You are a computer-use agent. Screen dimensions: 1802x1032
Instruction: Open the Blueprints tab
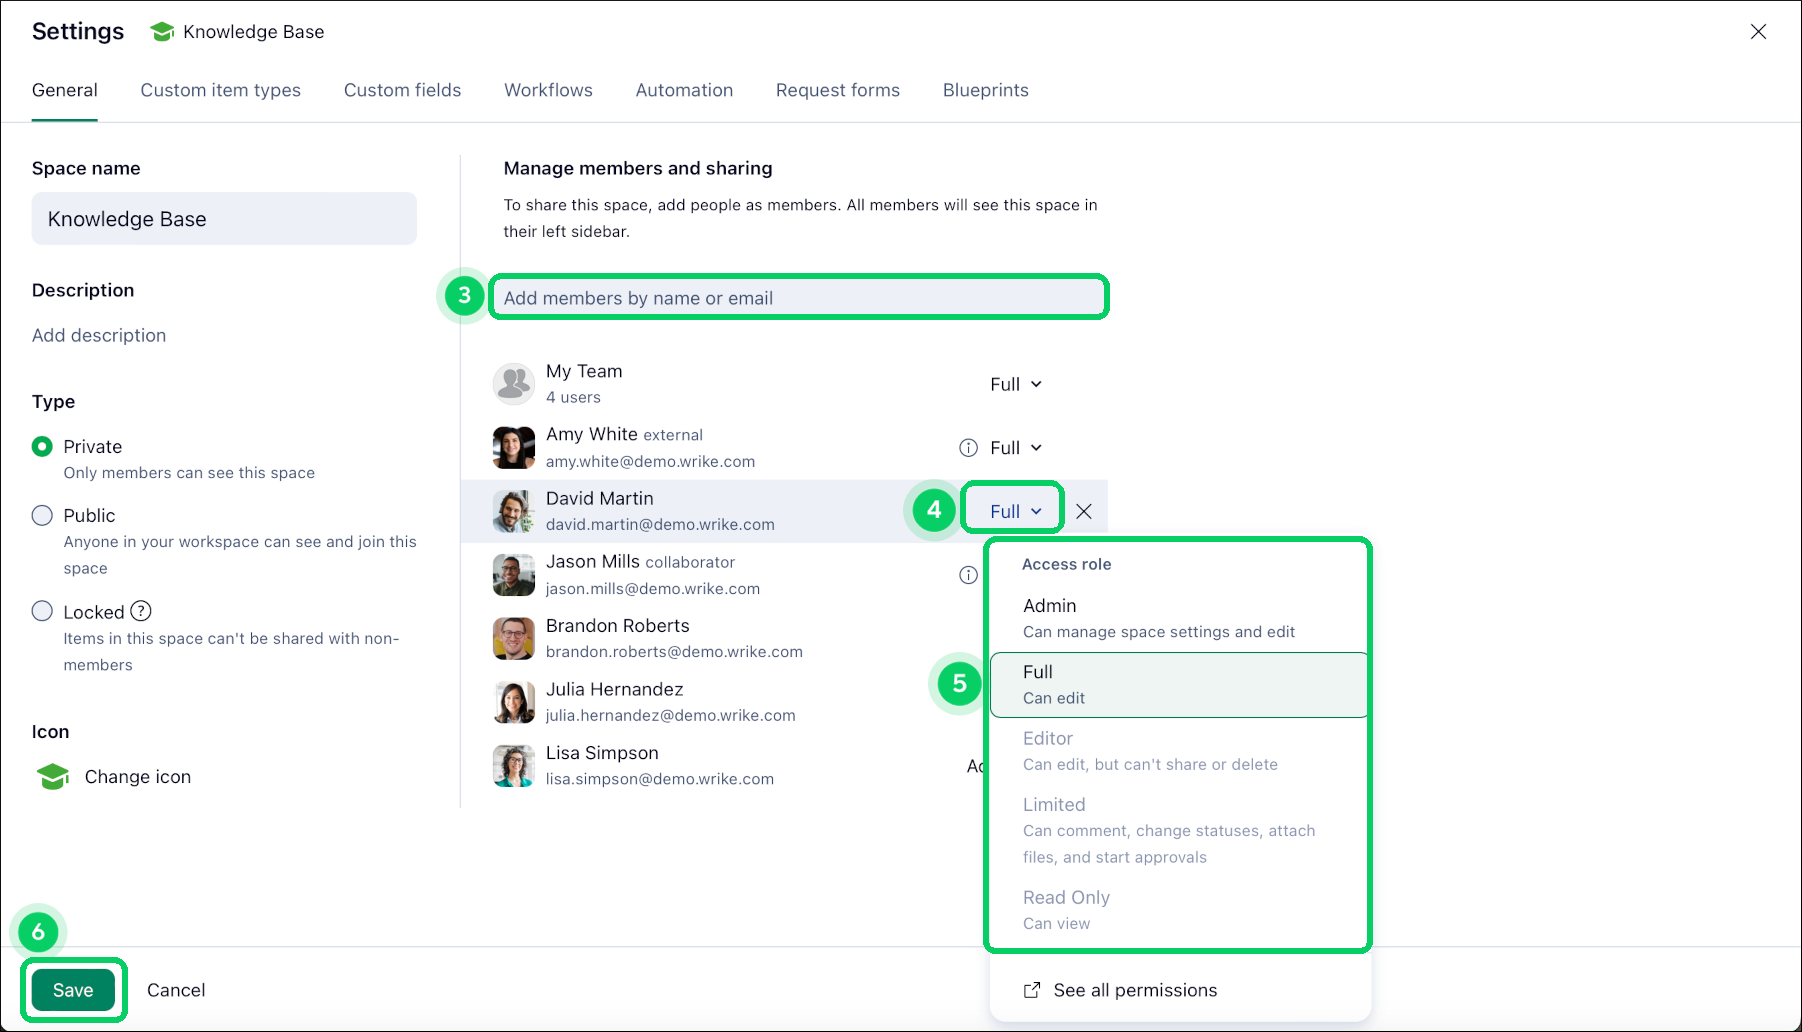coord(985,90)
